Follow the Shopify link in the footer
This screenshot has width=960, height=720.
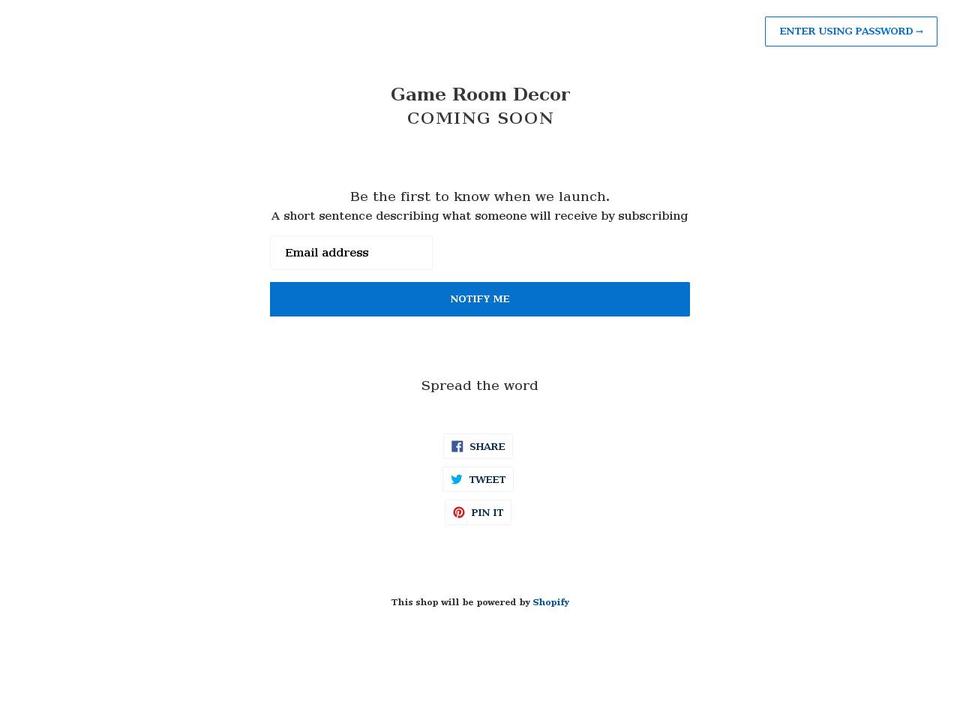pos(550,602)
